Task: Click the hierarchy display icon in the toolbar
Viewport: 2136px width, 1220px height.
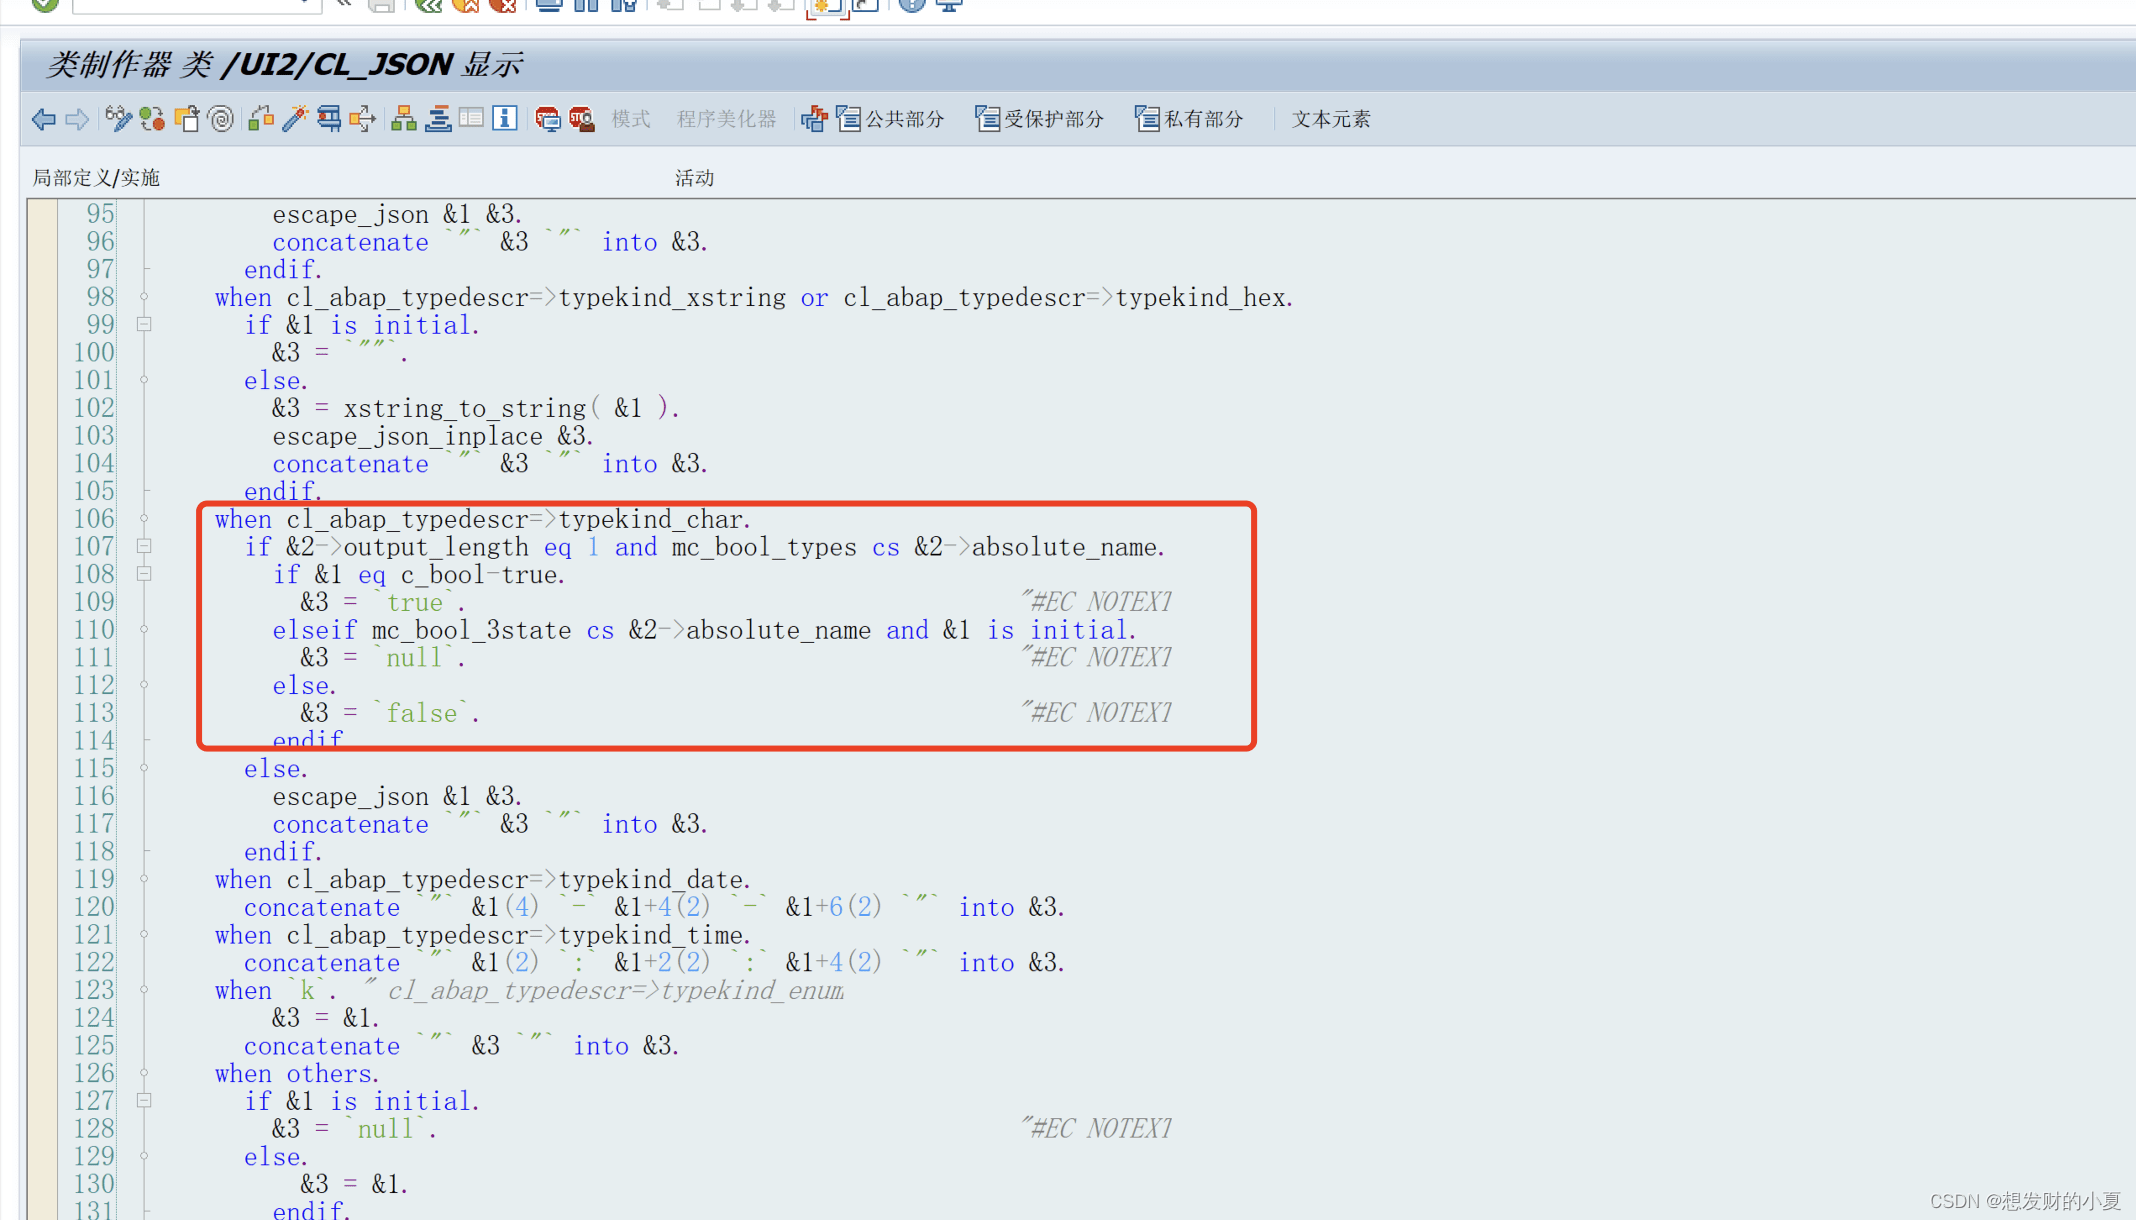Action: click(404, 118)
